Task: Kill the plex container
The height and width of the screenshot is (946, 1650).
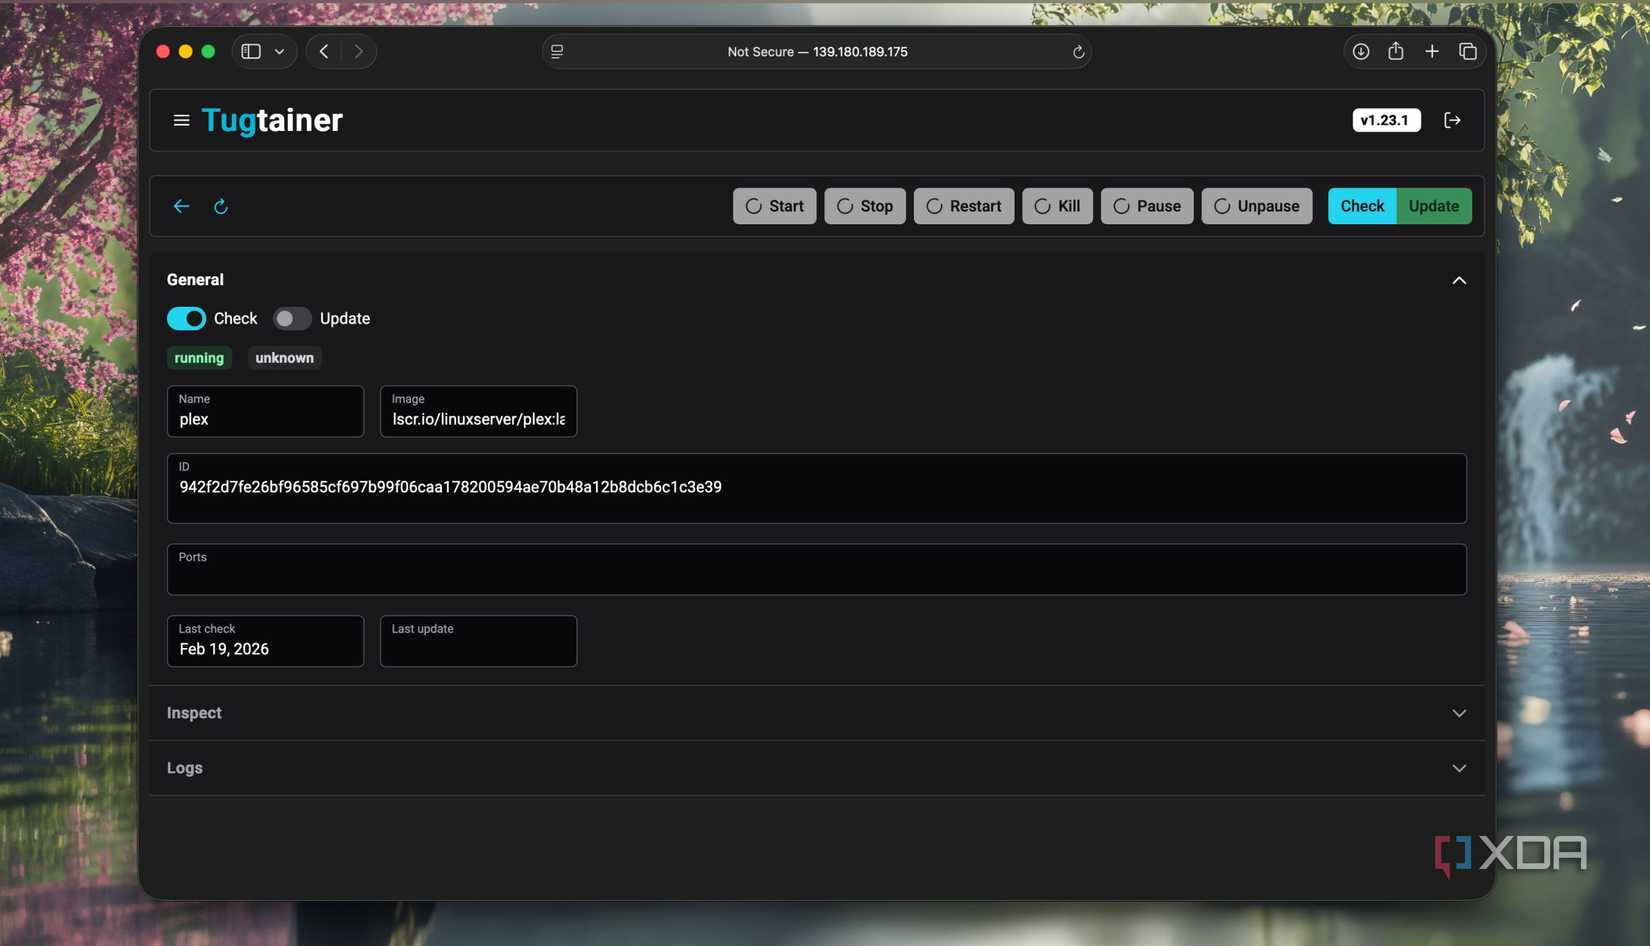Action: click(x=1057, y=206)
